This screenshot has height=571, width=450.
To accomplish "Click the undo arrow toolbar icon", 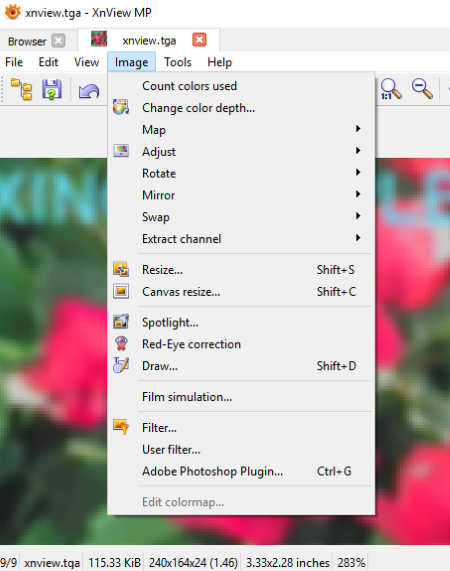I will point(89,91).
